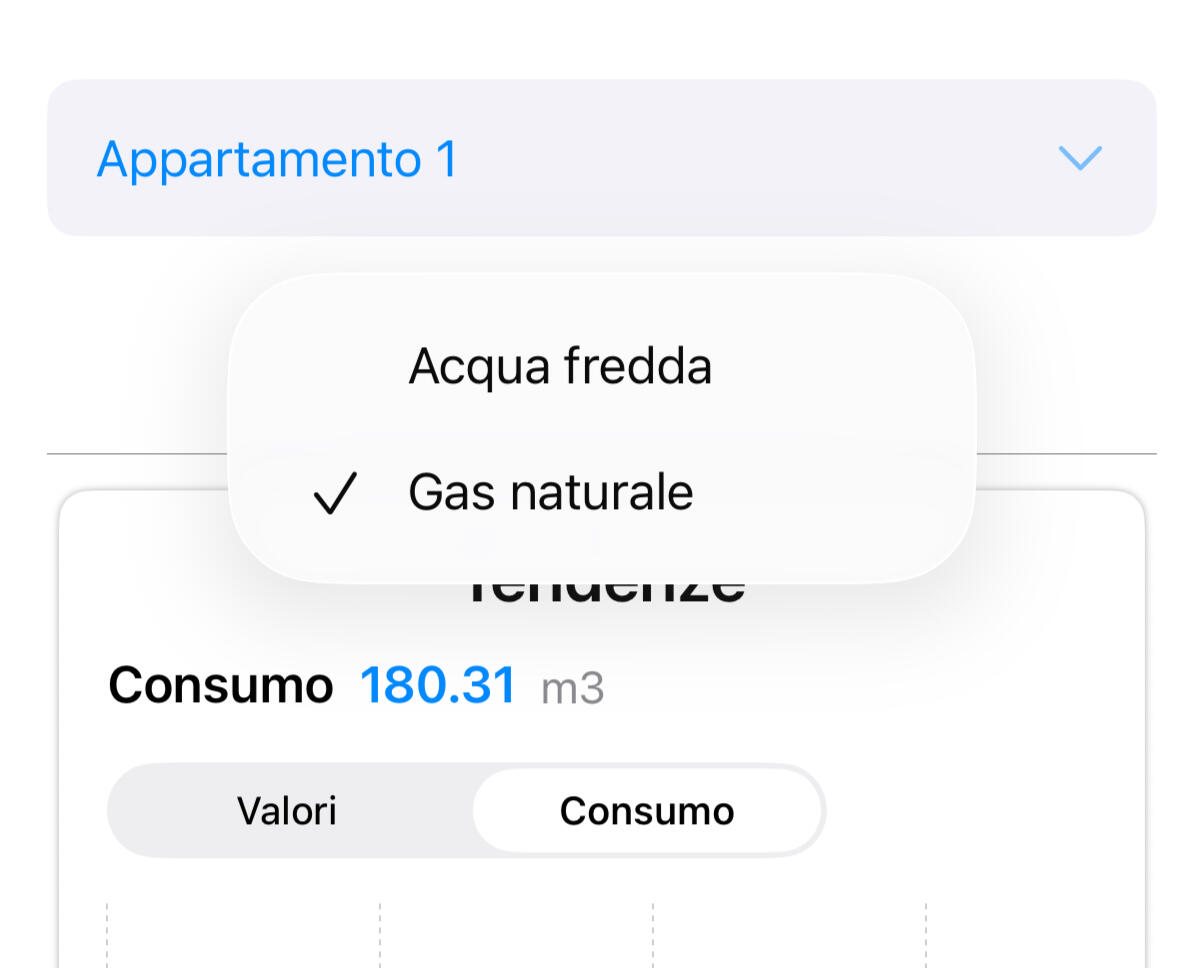
Task: Click blank card area right of Consumo segment
Action: (x=980, y=810)
